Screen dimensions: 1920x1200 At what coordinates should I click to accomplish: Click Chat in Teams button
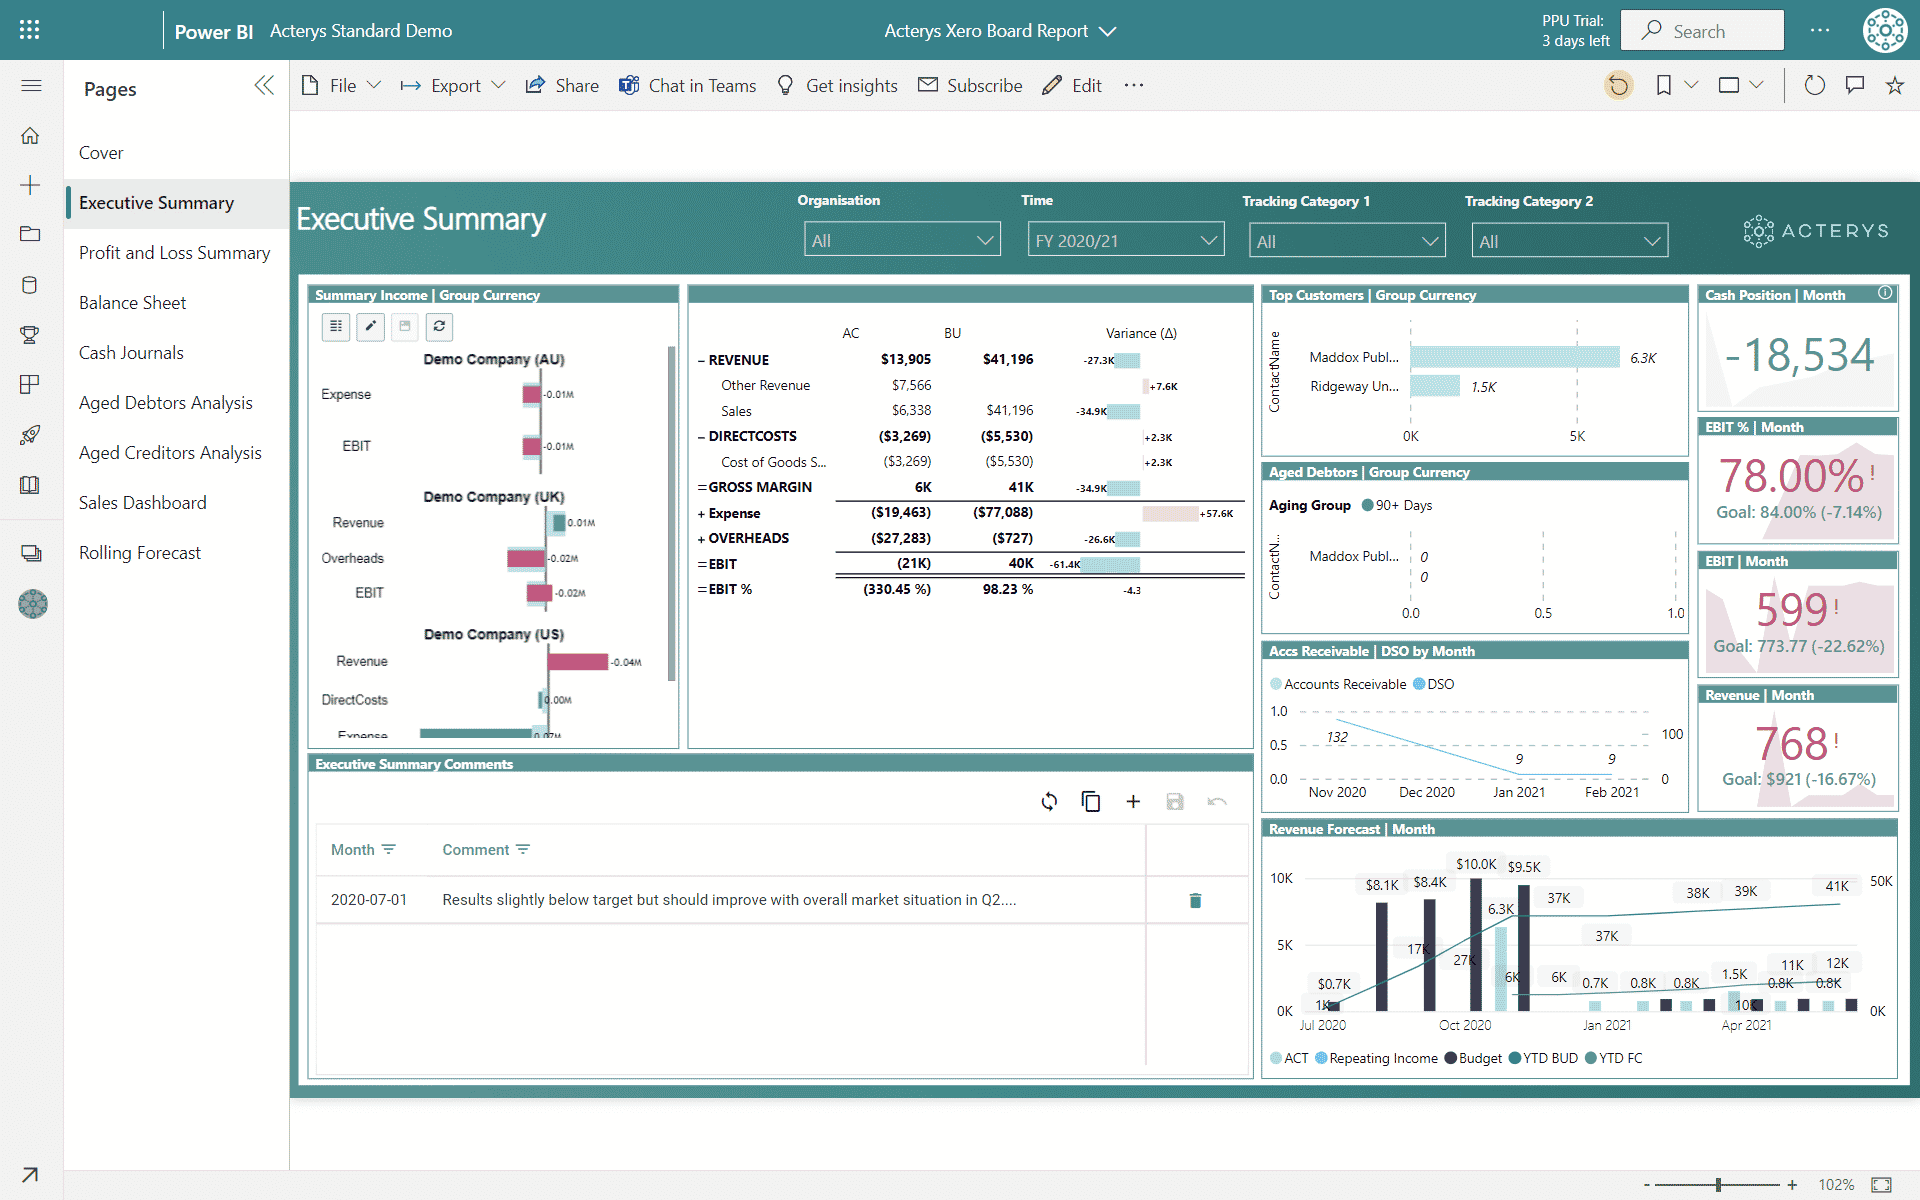click(x=687, y=86)
